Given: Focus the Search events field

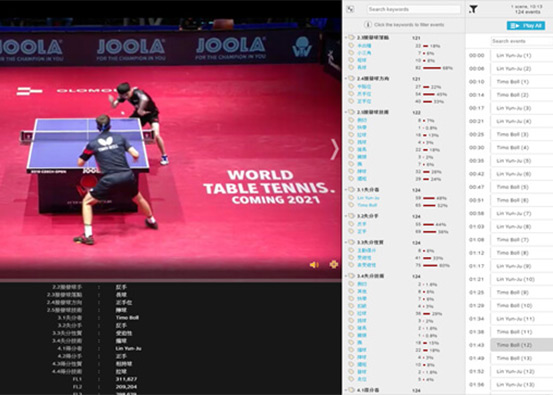Looking at the screenshot, I should 522,41.
